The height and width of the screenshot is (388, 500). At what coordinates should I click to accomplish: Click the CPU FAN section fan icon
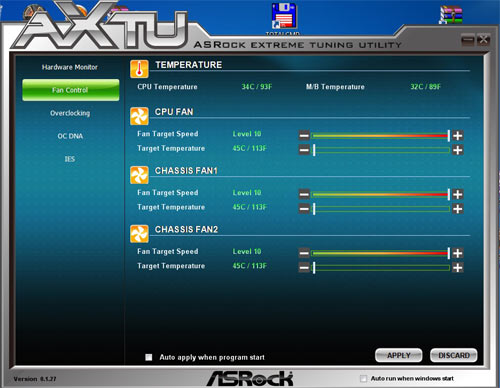click(x=139, y=116)
